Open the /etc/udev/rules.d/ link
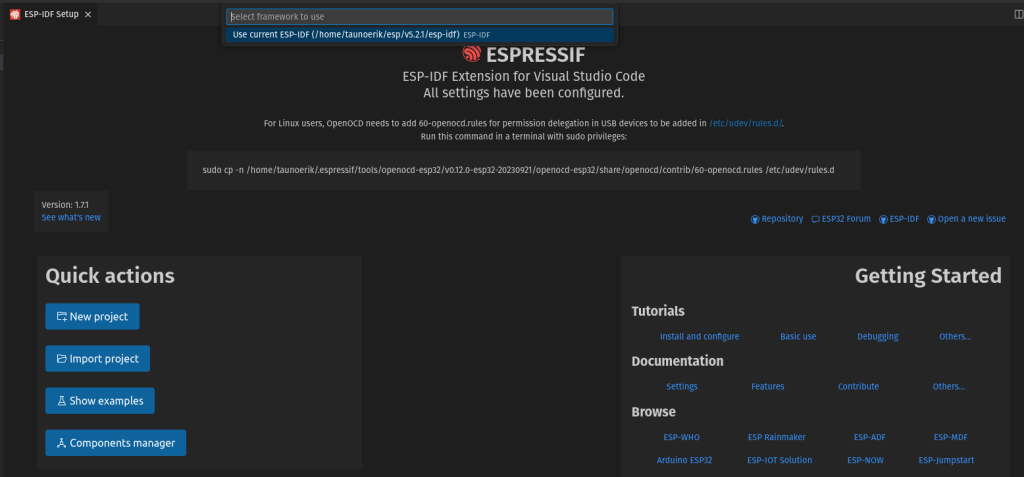Image resolution: width=1024 pixels, height=477 pixels. pos(746,123)
